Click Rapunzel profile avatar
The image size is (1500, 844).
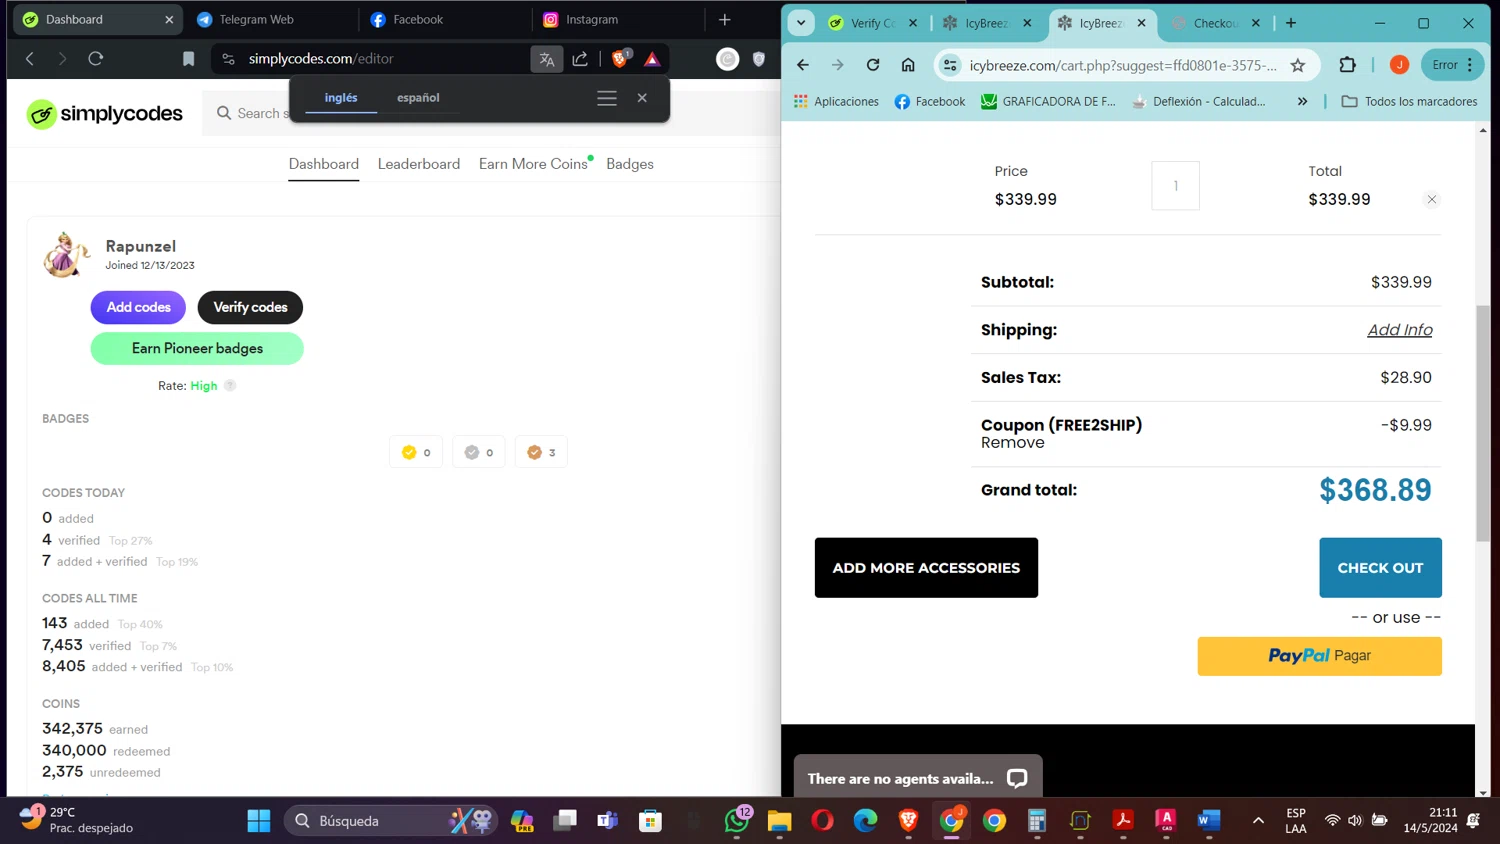(66, 255)
